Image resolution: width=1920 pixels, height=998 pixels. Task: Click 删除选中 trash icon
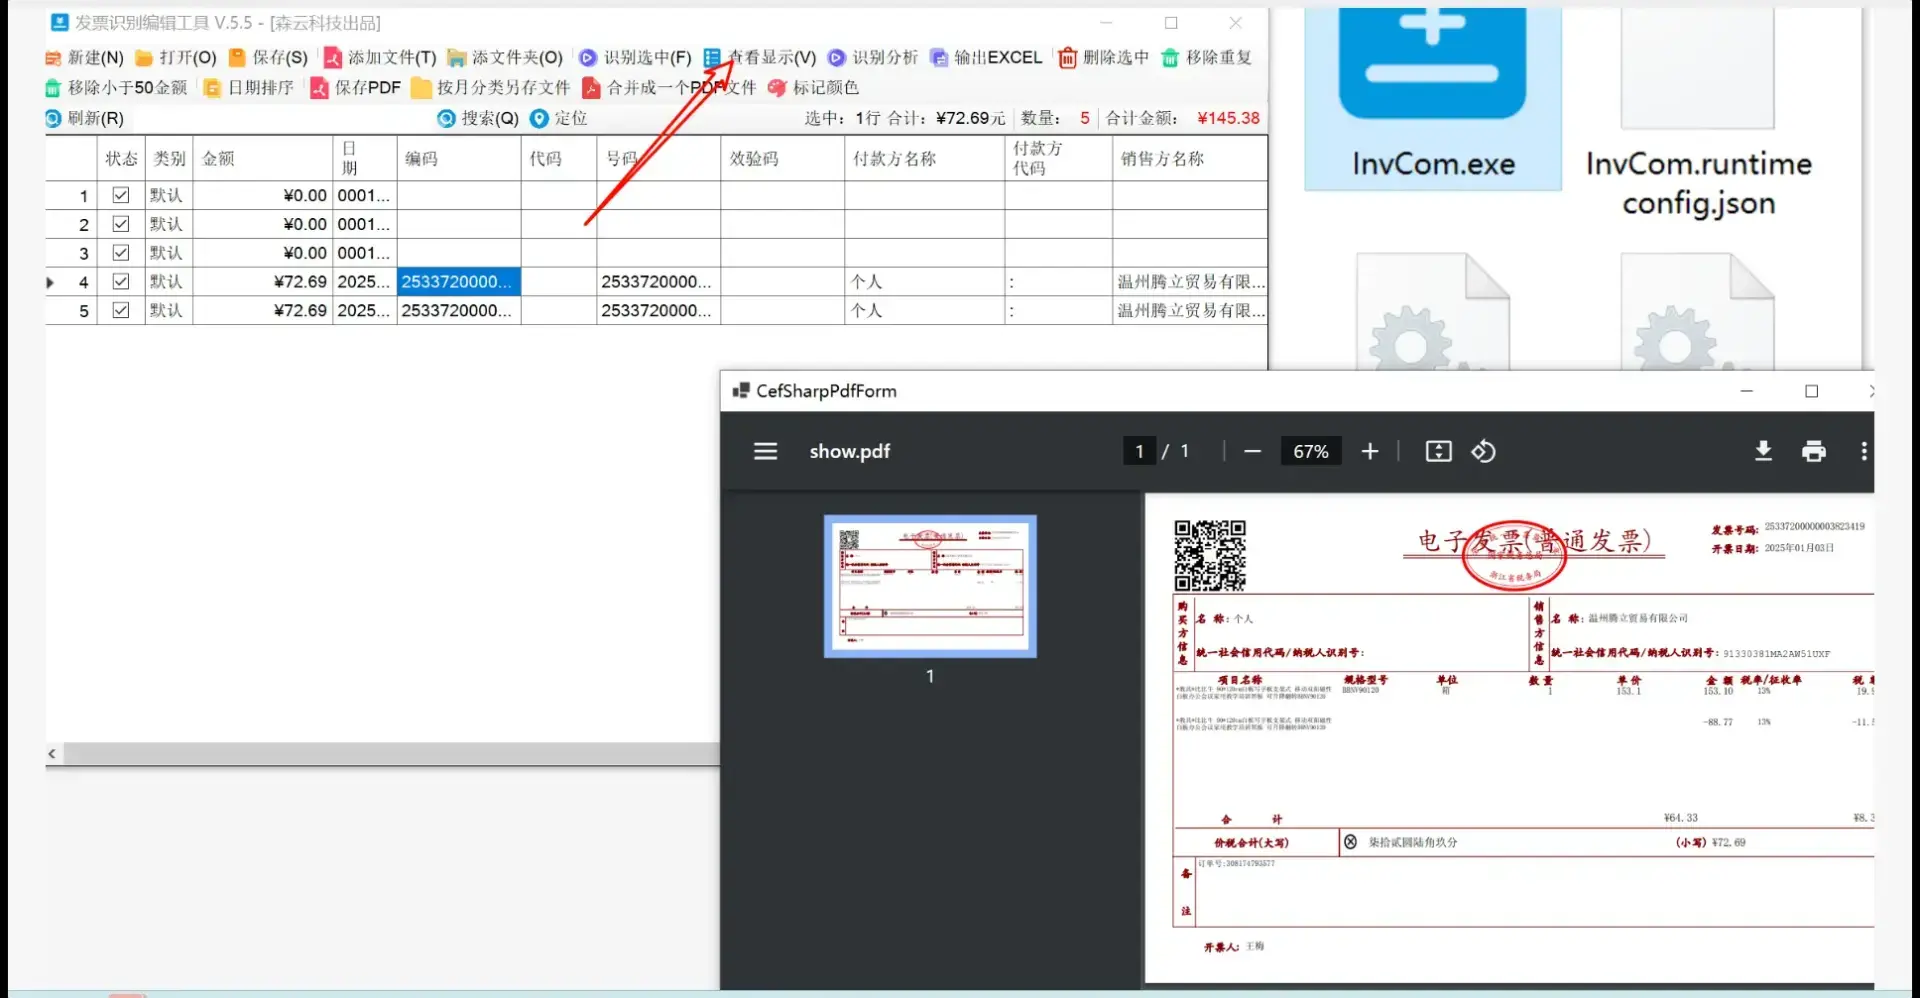tap(1068, 58)
